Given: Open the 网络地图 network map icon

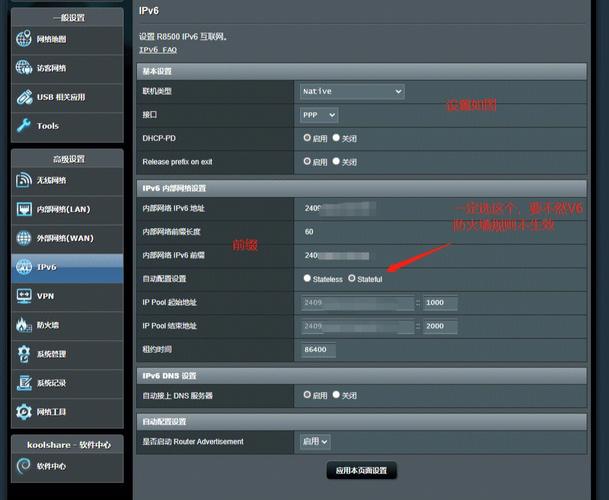Looking at the screenshot, I should [x=24, y=38].
